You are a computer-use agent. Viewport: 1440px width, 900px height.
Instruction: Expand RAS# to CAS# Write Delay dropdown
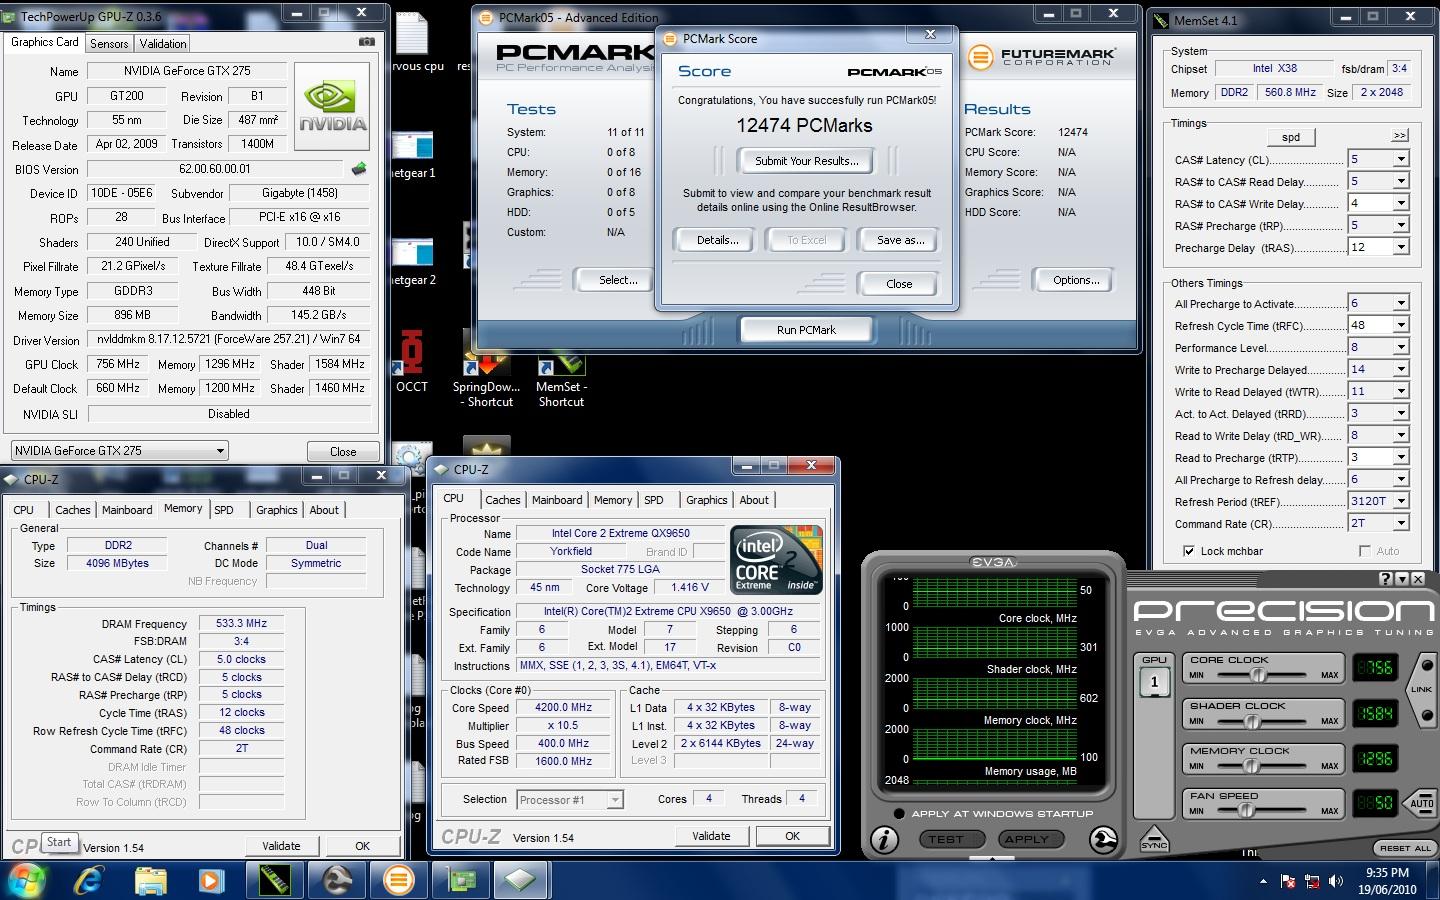[1401, 203]
